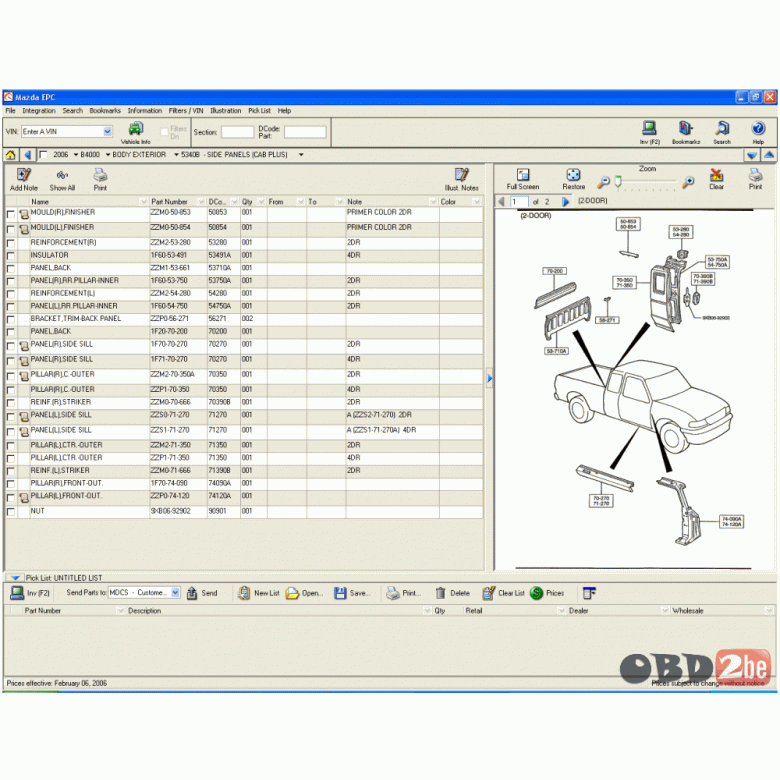Viewport: 780px width, 780px height.
Task: Zoom out the illustration magnifier
Action: pos(603,182)
